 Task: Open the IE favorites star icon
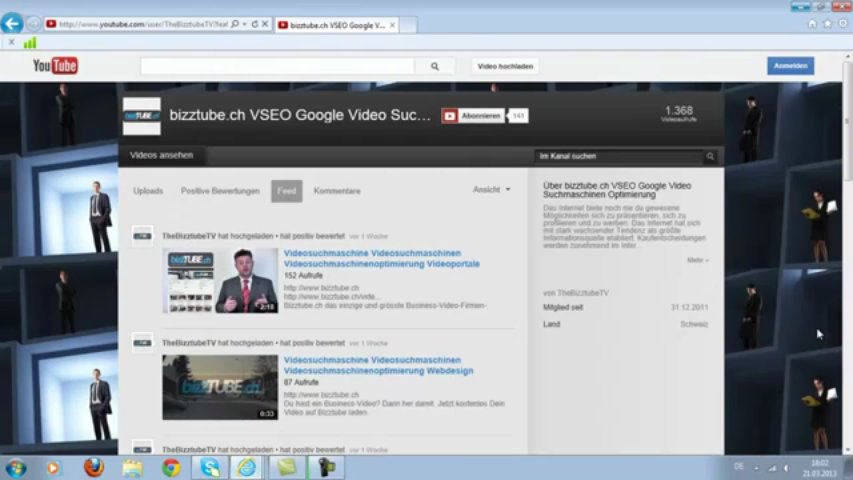pyautogui.click(x=827, y=24)
